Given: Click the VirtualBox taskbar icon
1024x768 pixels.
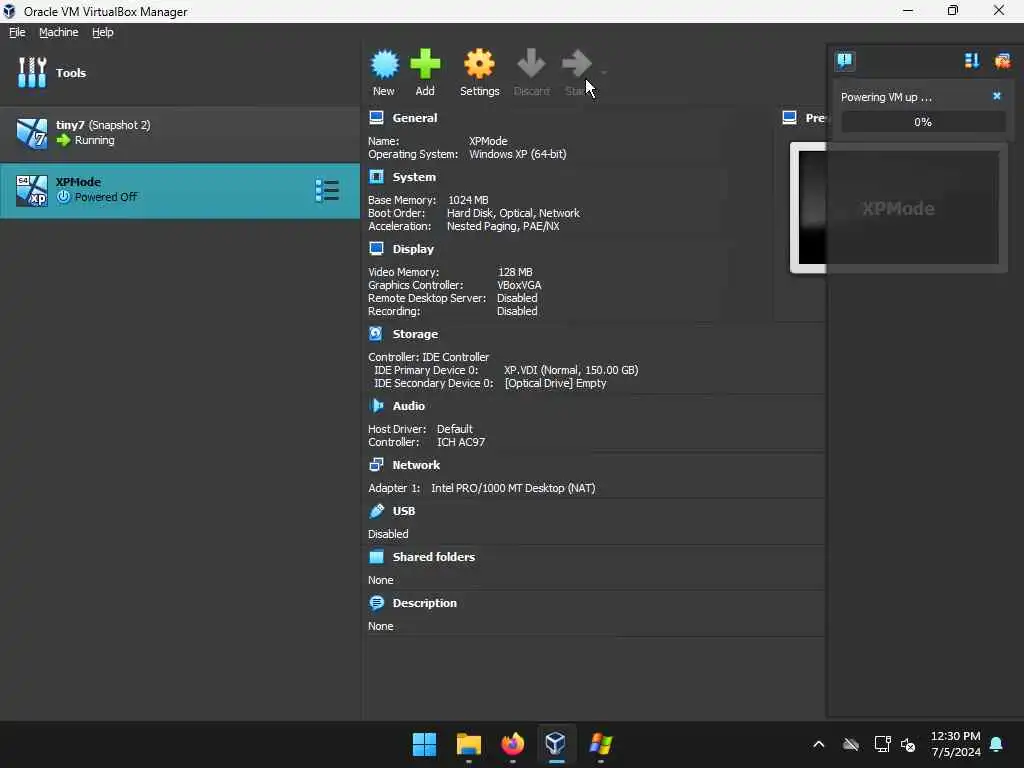Looking at the screenshot, I should [x=556, y=744].
